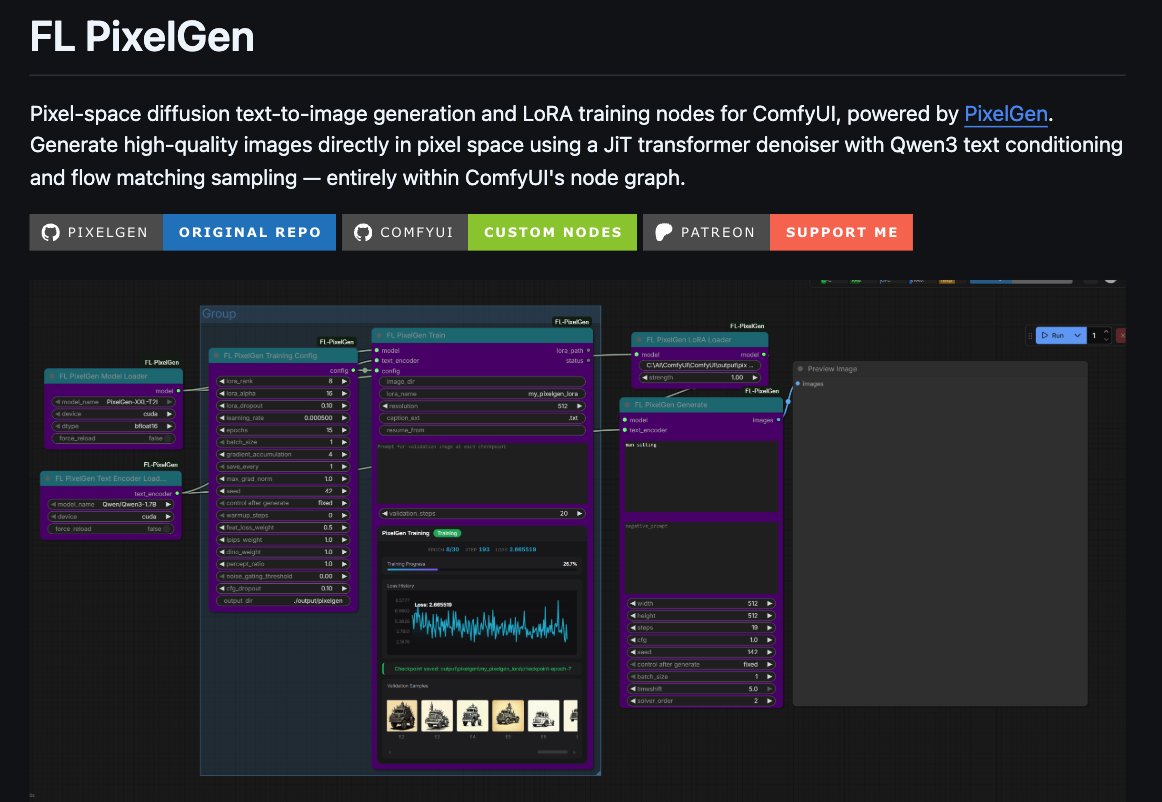Screen dimensions: 1162x802
Task: Click the right arrow on solver_order
Action: pos(769,700)
